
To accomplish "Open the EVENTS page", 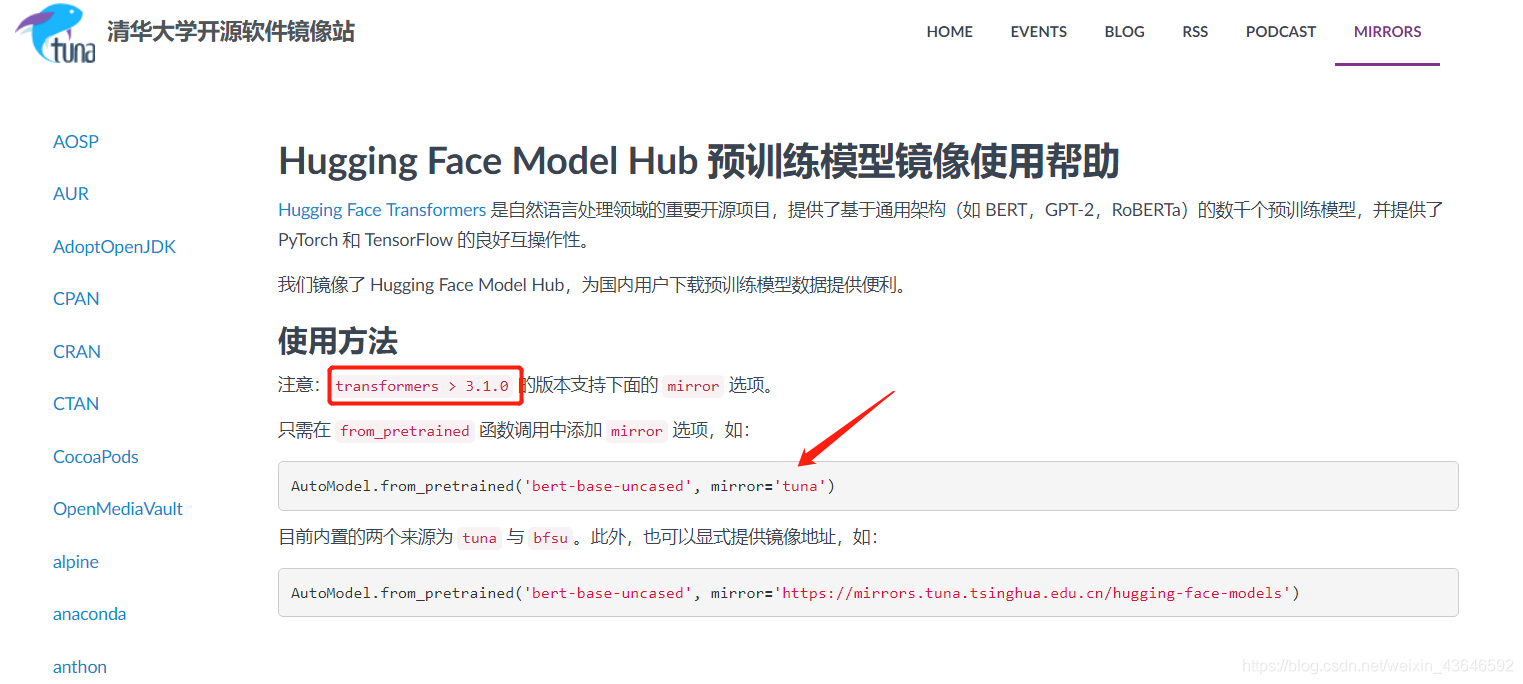I will pyautogui.click(x=1038, y=31).
